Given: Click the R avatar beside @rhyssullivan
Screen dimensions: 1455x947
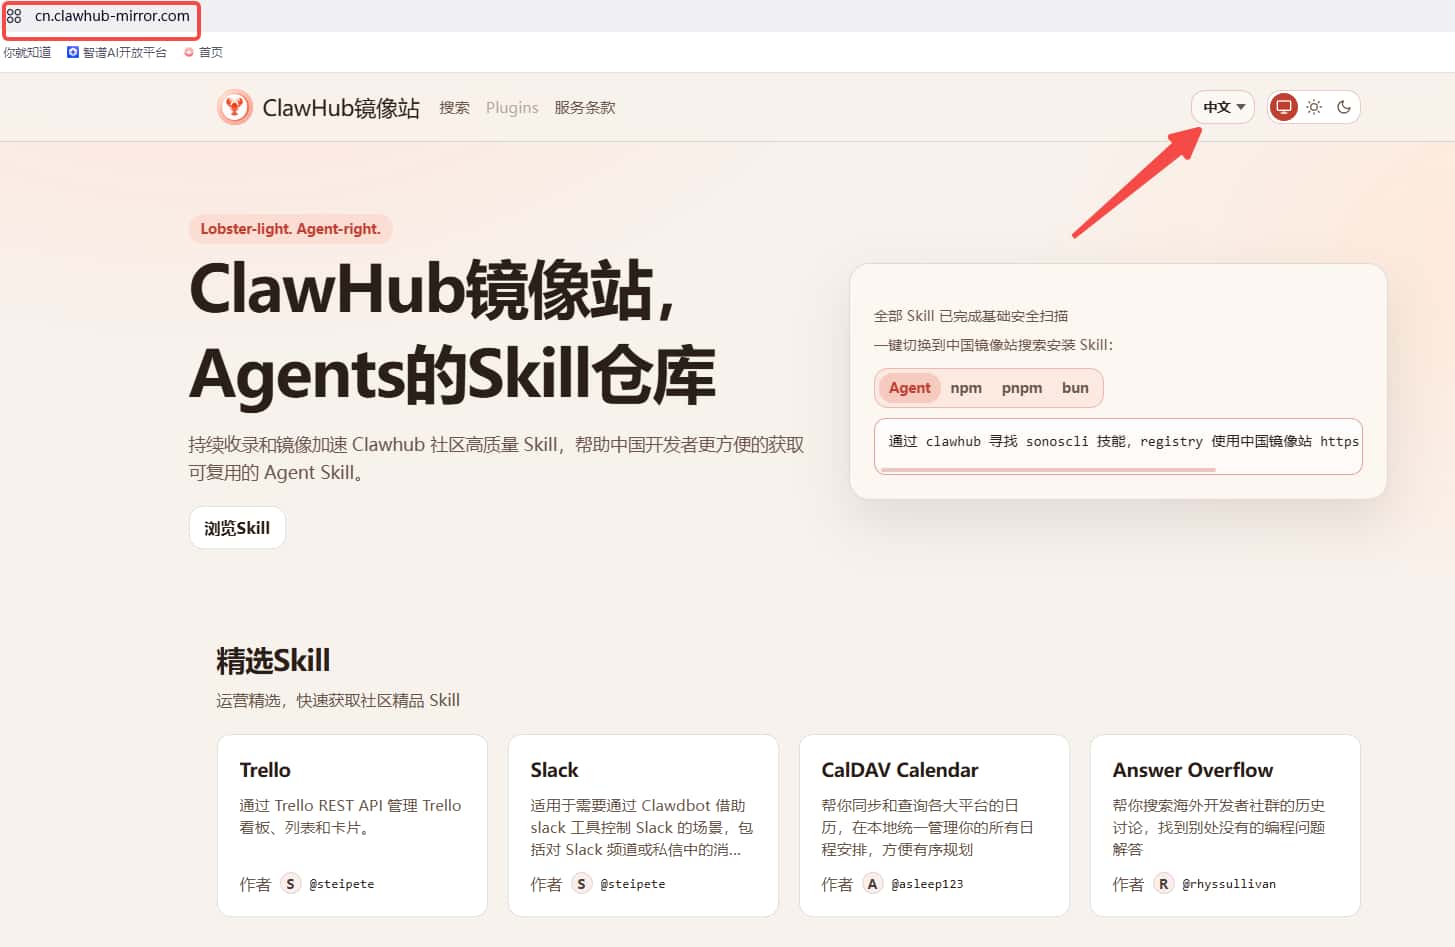Looking at the screenshot, I should [1163, 884].
